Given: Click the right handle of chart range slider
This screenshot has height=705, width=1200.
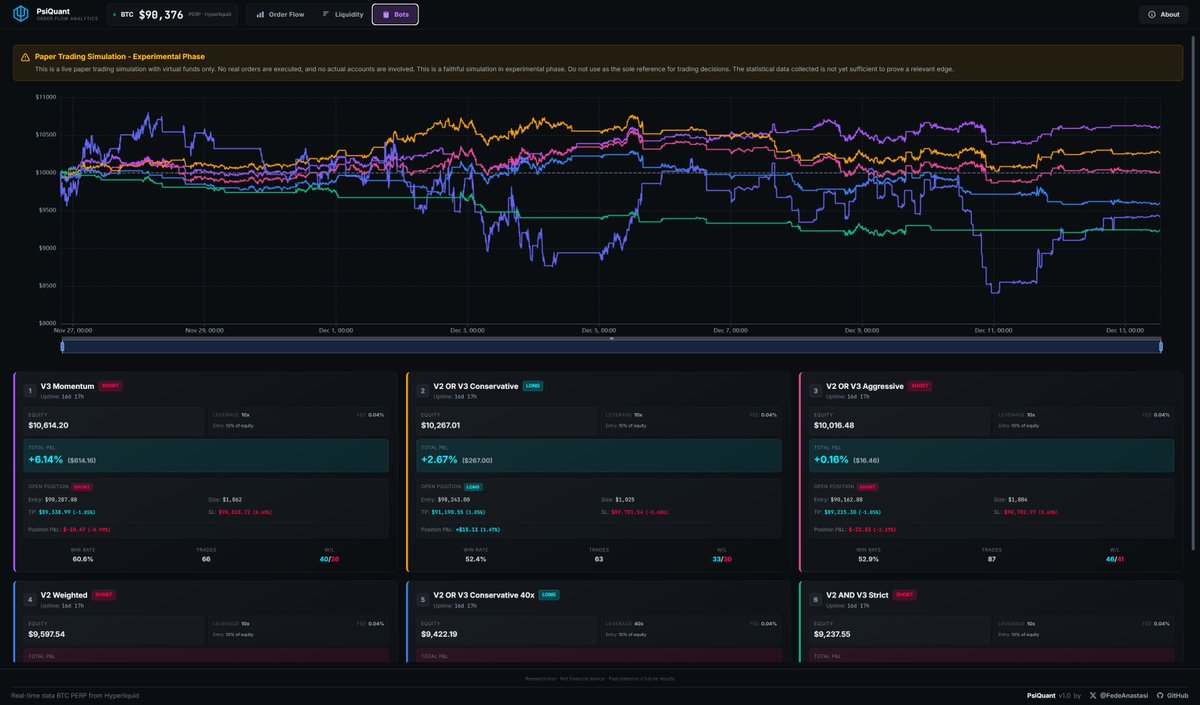Looking at the screenshot, I should tap(1161, 346).
